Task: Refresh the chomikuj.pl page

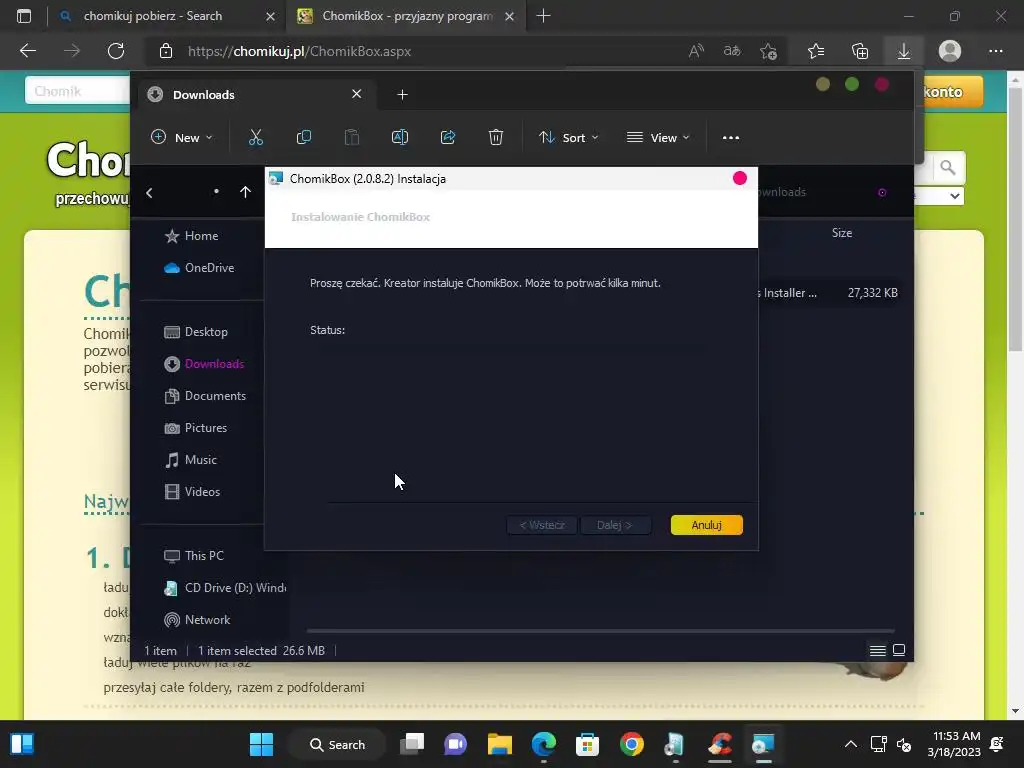Action: pos(116,51)
